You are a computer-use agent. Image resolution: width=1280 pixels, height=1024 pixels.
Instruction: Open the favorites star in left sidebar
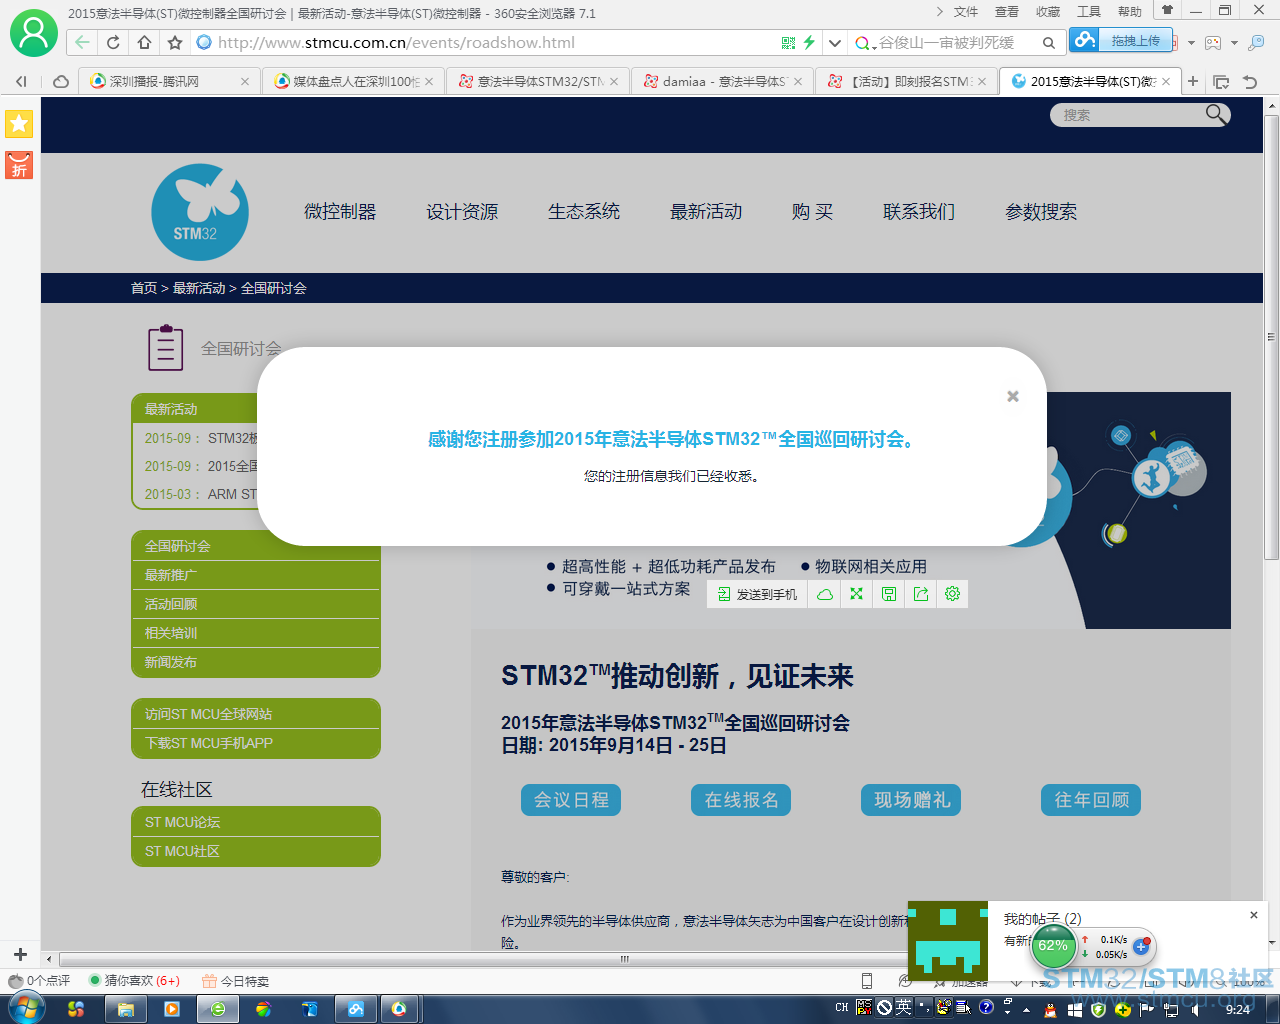tap(19, 124)
